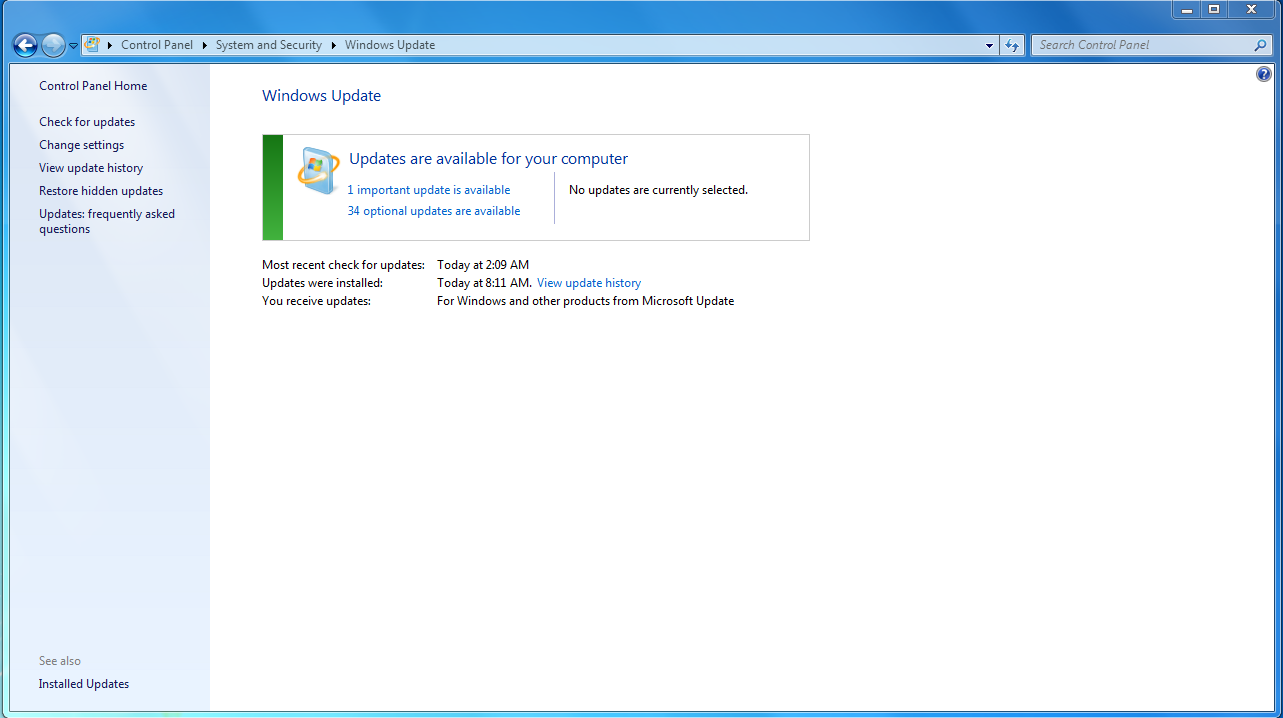1283x718 pixels.
Task: Click the "Updates were installed:" label
Action: click(x=322, y=283)
